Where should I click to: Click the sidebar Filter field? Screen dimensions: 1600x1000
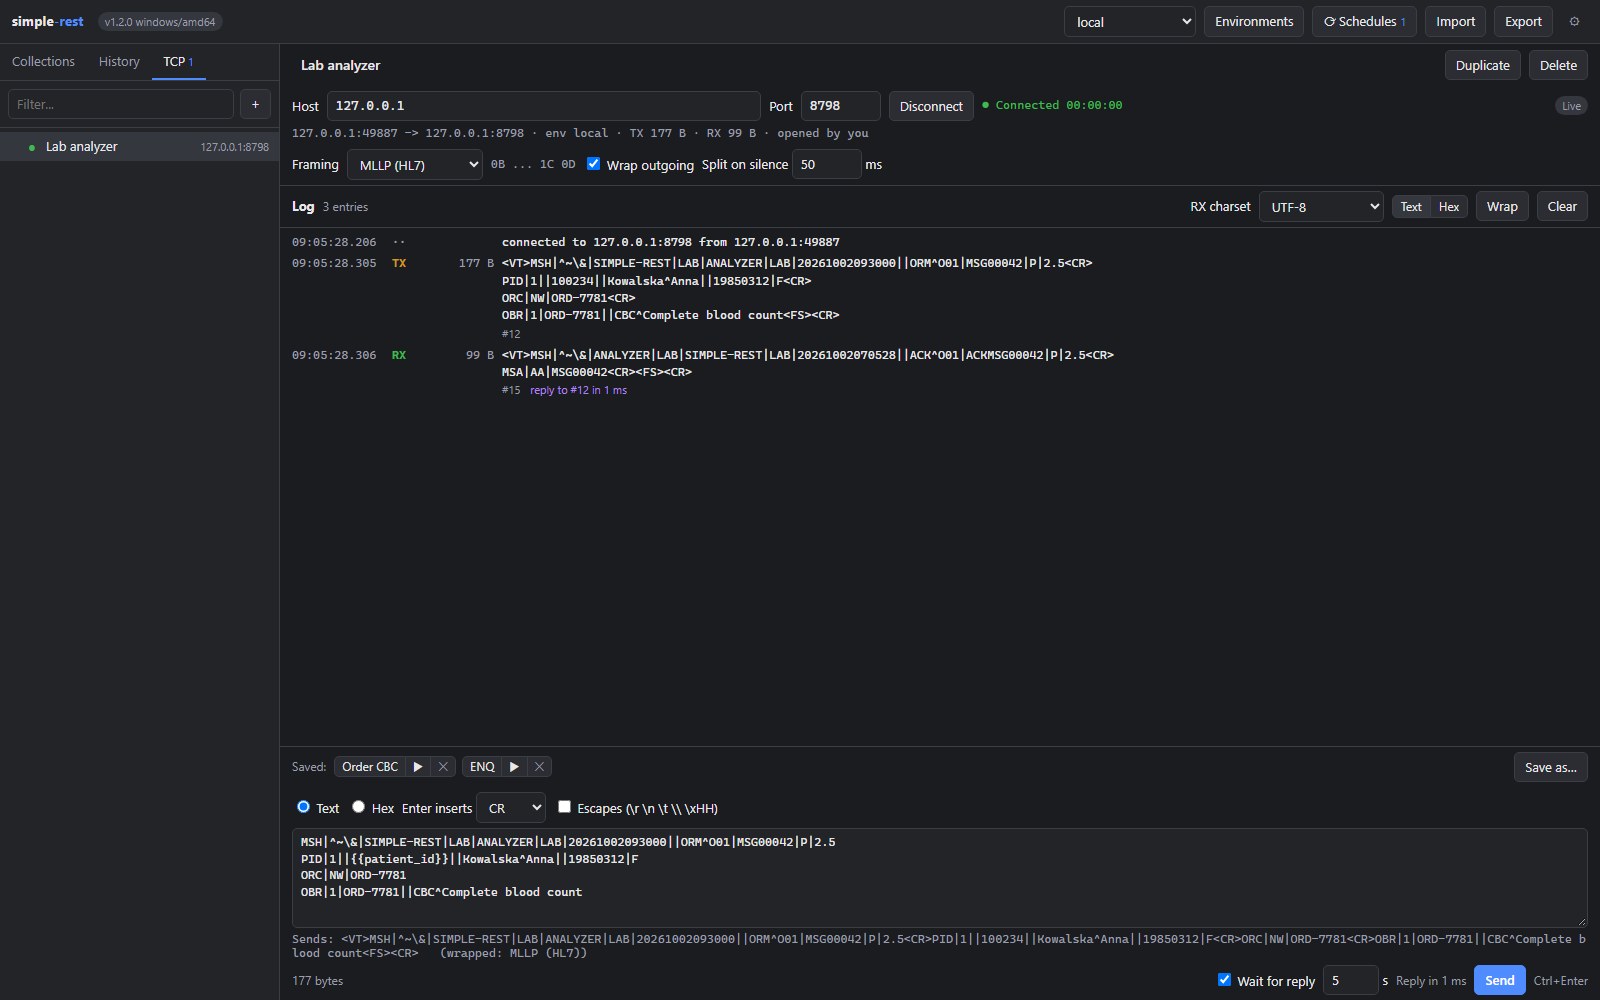pos(121,104)
